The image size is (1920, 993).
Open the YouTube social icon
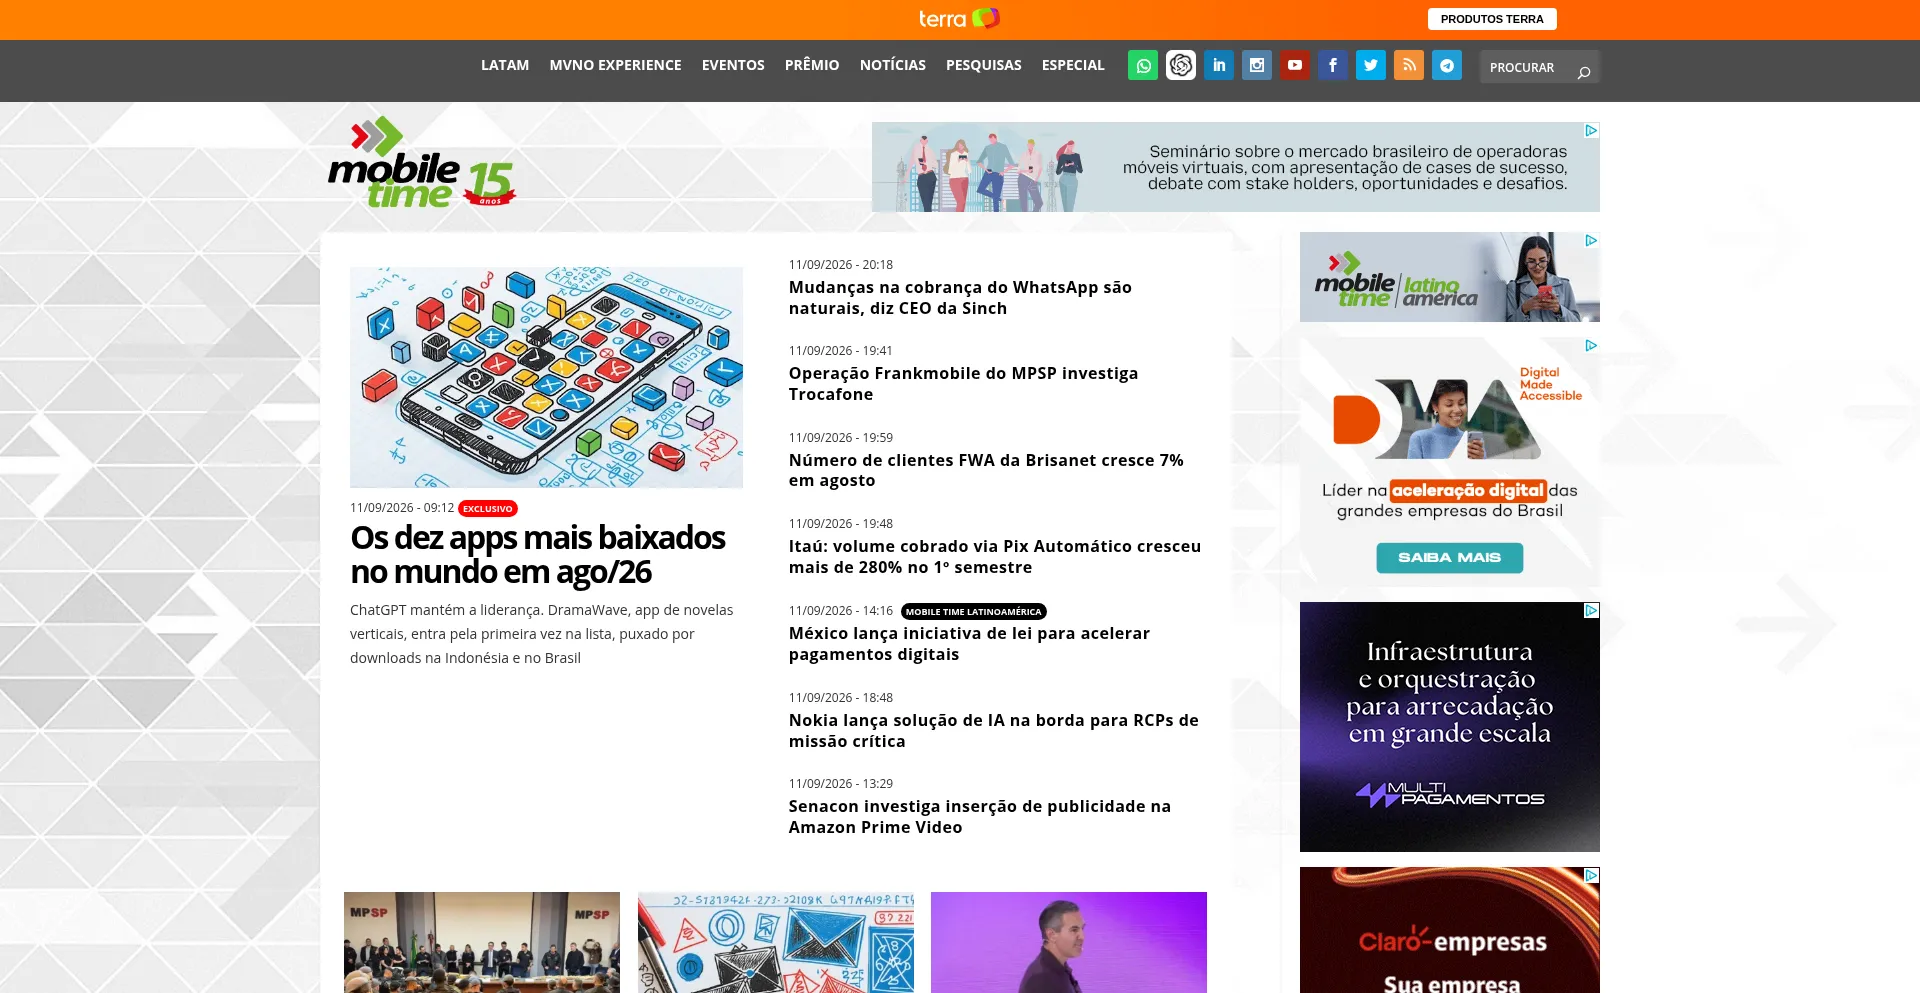1295,66
